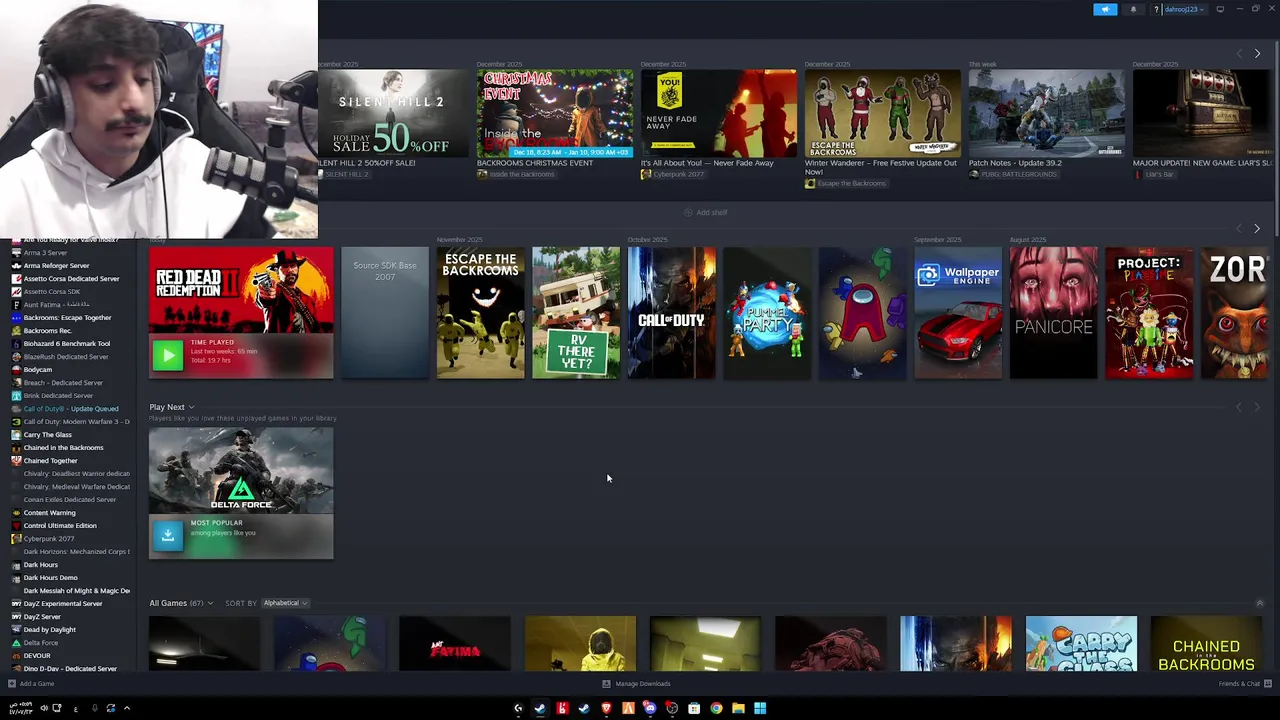Click Add a Game
The width and height of the screenshot is (1280, 720).
tap(31, 684)
